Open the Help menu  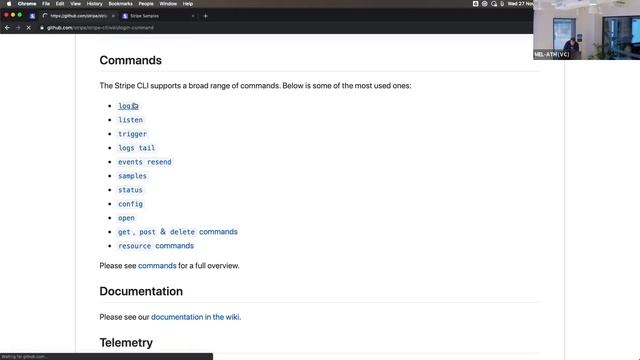[188, 4]
